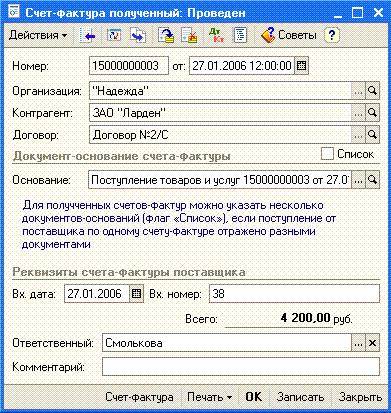The height and width of the screenshot is (413, 391).
Task: Click the magnifier icon for Организация
Action: tap(372, 91)
